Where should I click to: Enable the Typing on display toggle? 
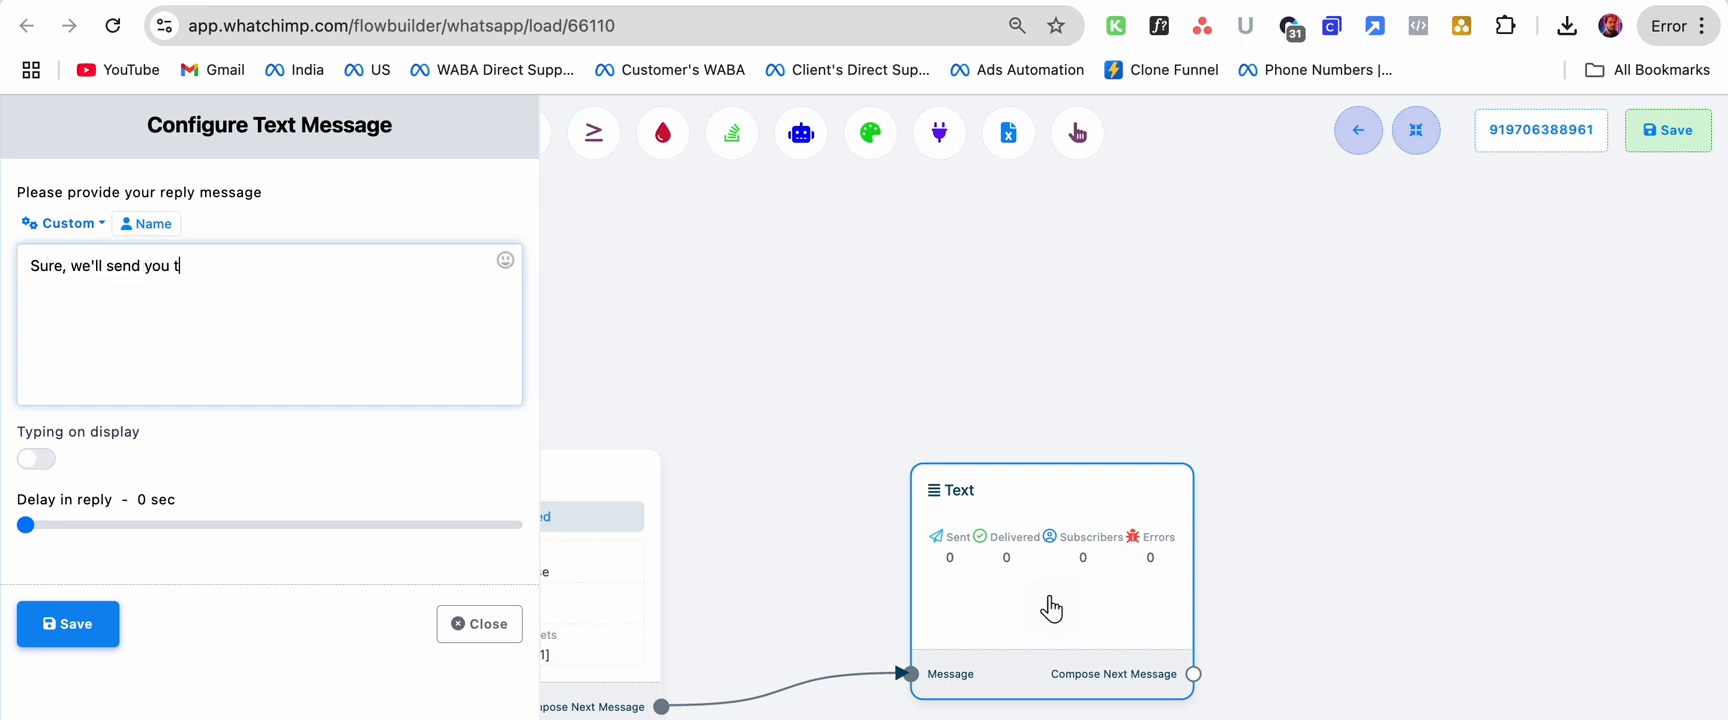click(x=37, y=459)
